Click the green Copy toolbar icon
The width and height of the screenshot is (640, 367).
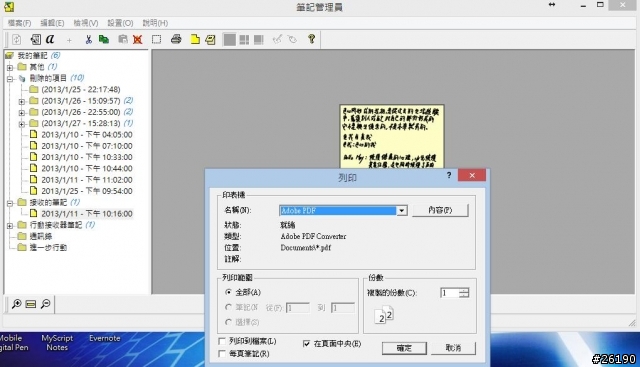(104, 40)
